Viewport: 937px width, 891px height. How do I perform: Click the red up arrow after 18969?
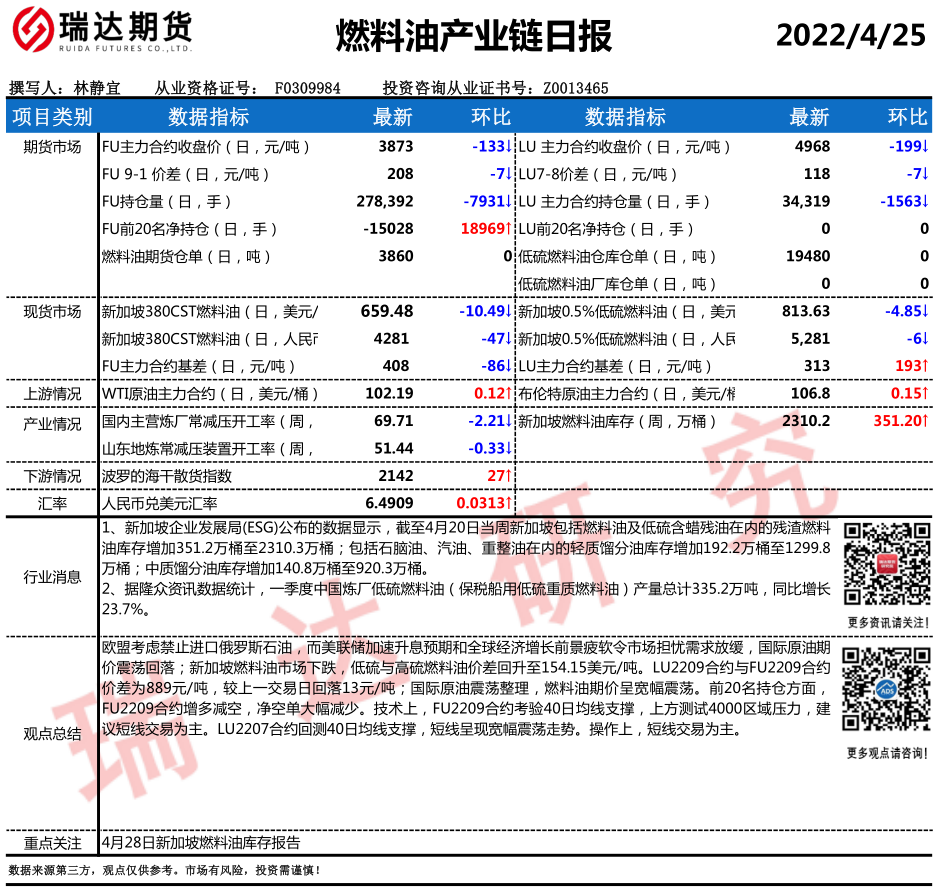pos(509,229)
